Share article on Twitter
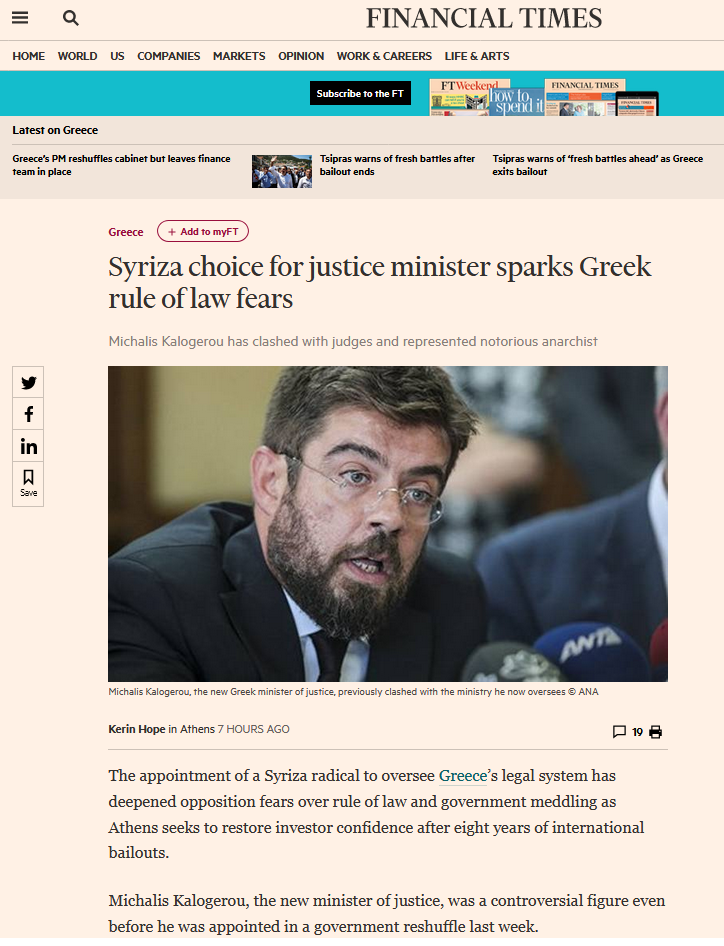Viewport: 724px width, 946px height. [28, 382]
